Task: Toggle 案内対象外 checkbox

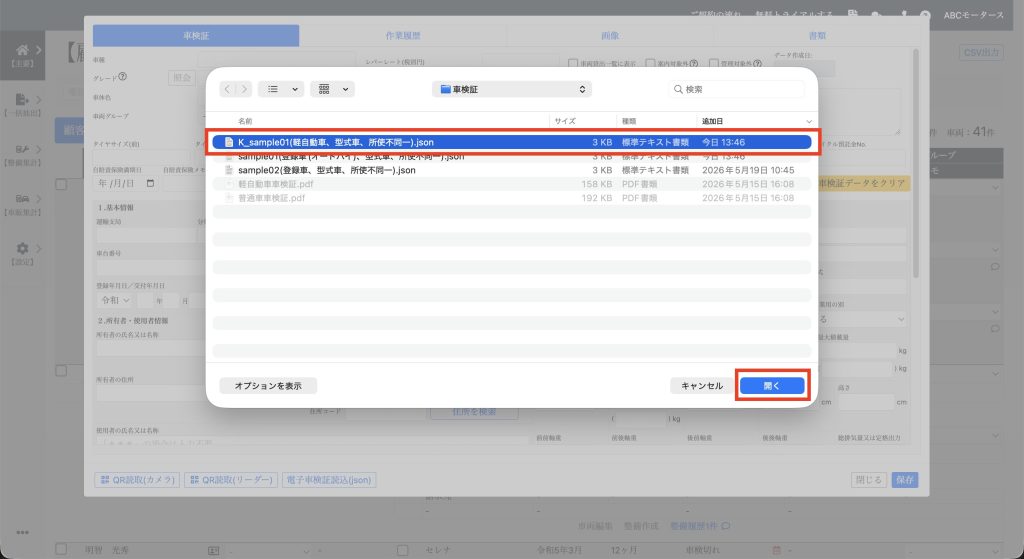Action: coord(650,63)
